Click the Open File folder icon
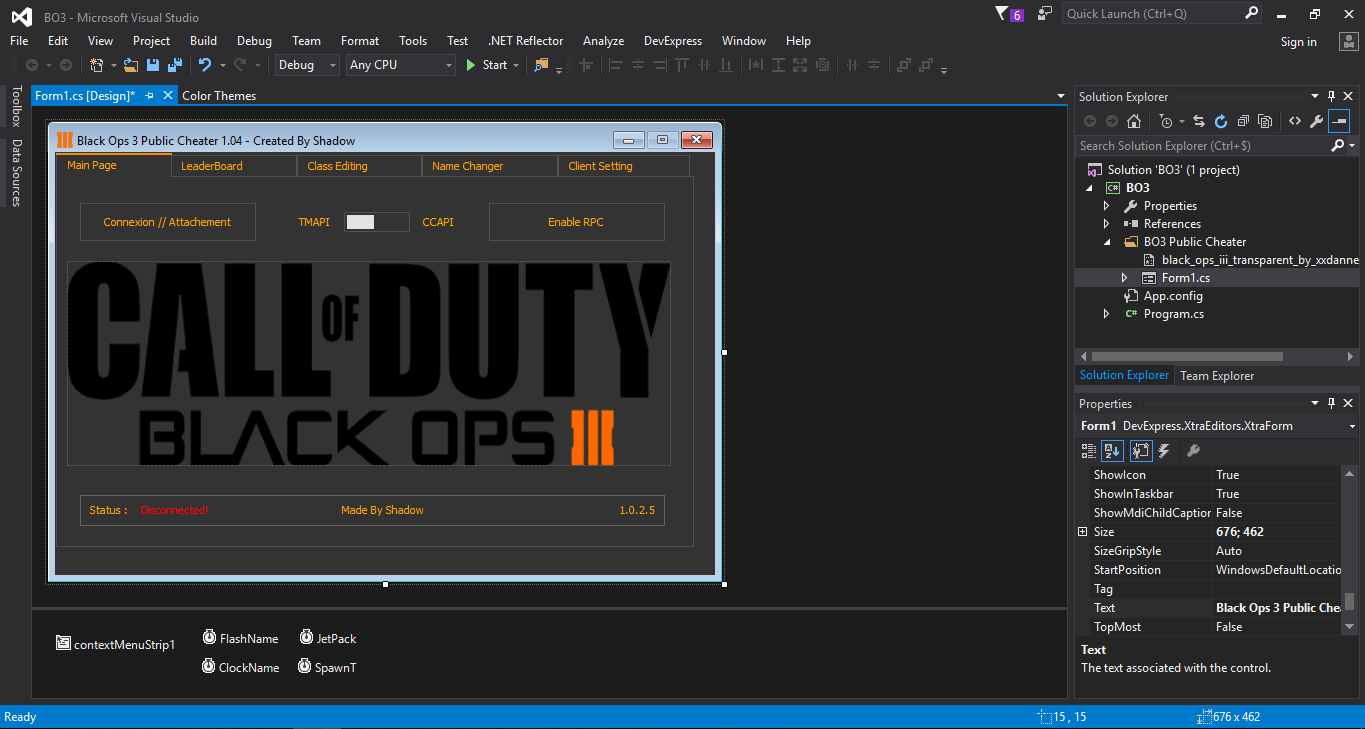The height and width of the screenshot is (729, 1365). [x=130, y=65]
